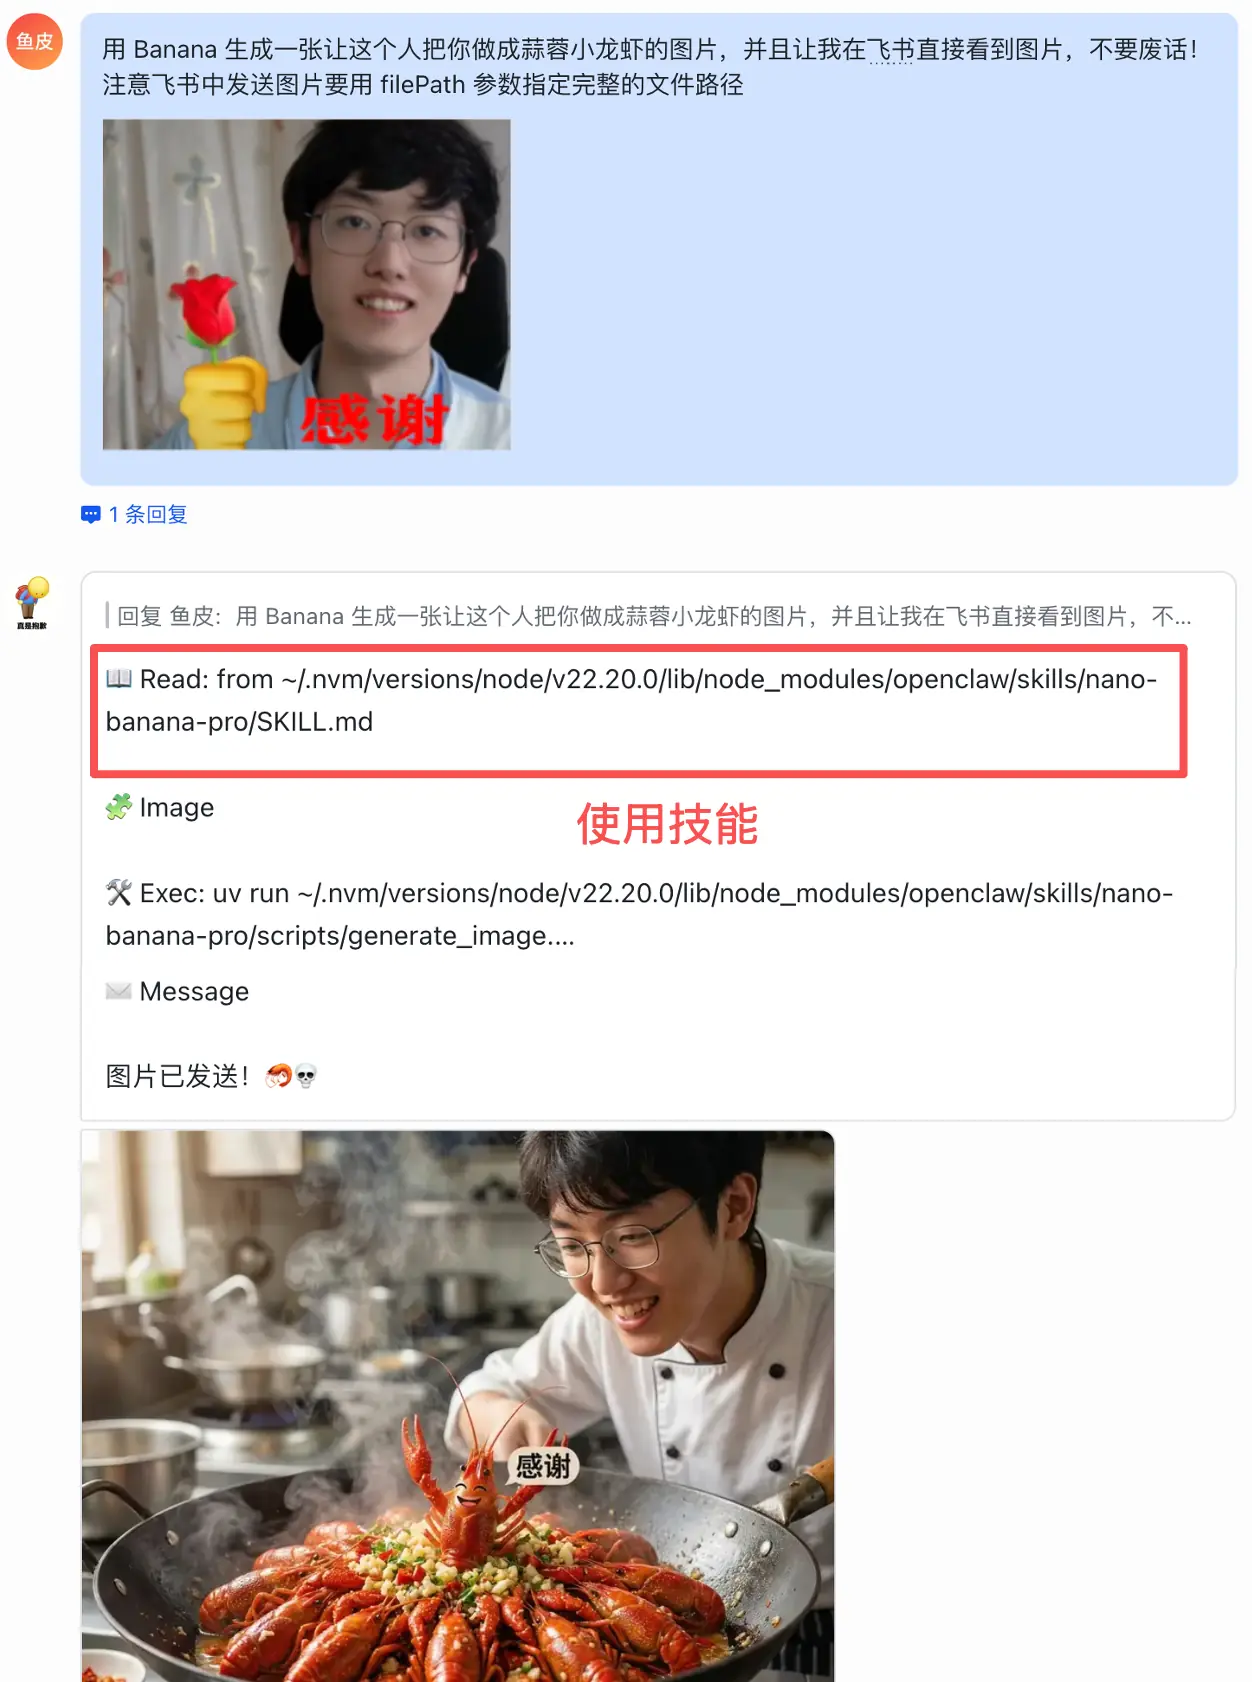This screenshot has width=1252, height=1682.
Task: Open the bot's ice cream avatar
Action: 32,602
